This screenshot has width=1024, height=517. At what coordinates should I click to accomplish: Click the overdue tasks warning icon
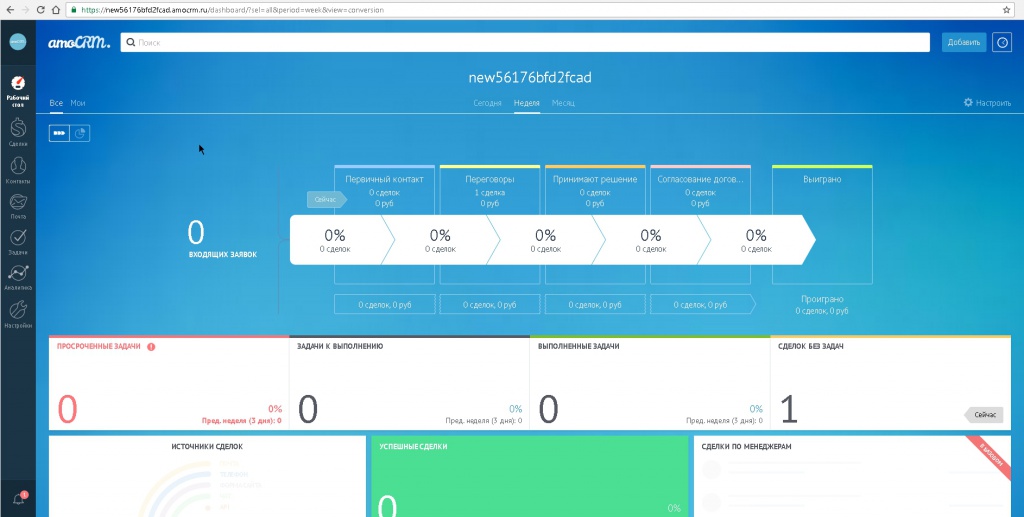[x=151, y=347]
